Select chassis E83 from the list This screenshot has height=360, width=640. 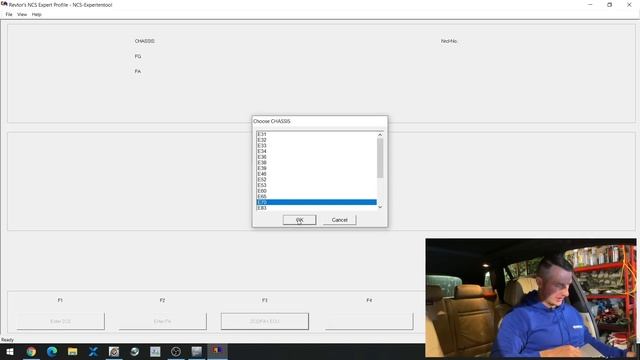[316, 208]
